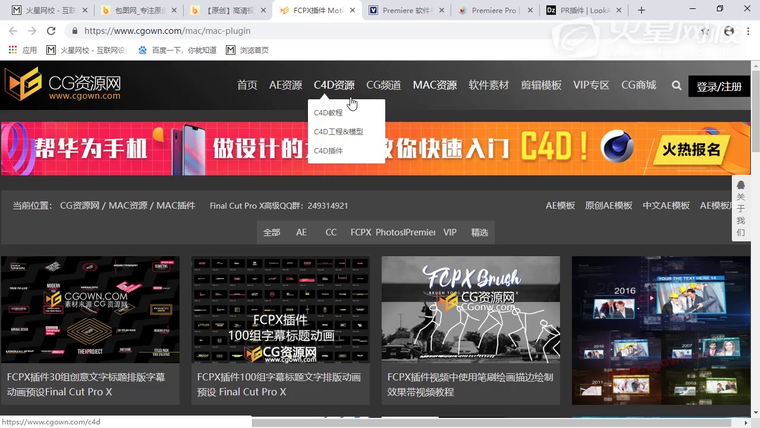
Task: Choose C4D工程&模型 in dropdown menu
Action: click(x=338, y=132)
